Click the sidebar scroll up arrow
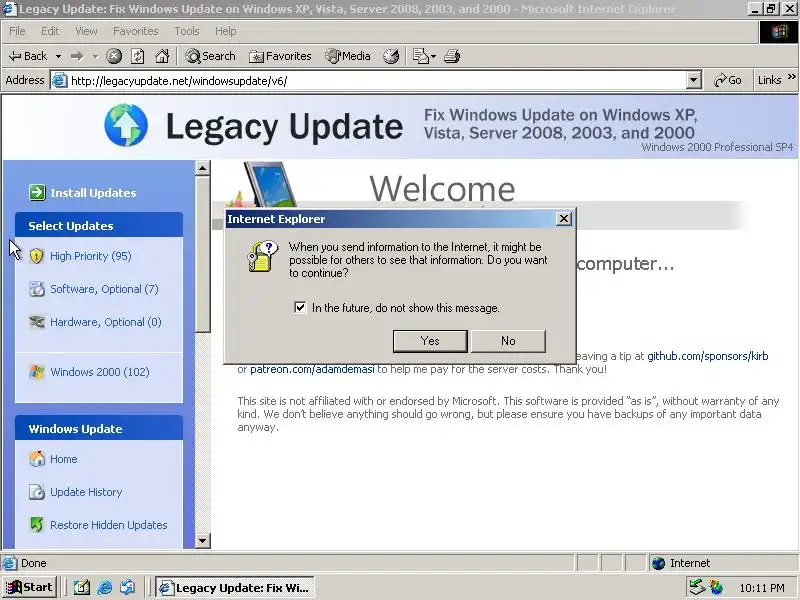Image resolution: width=800 pixels, height=600 pixels. click(203, 168)
